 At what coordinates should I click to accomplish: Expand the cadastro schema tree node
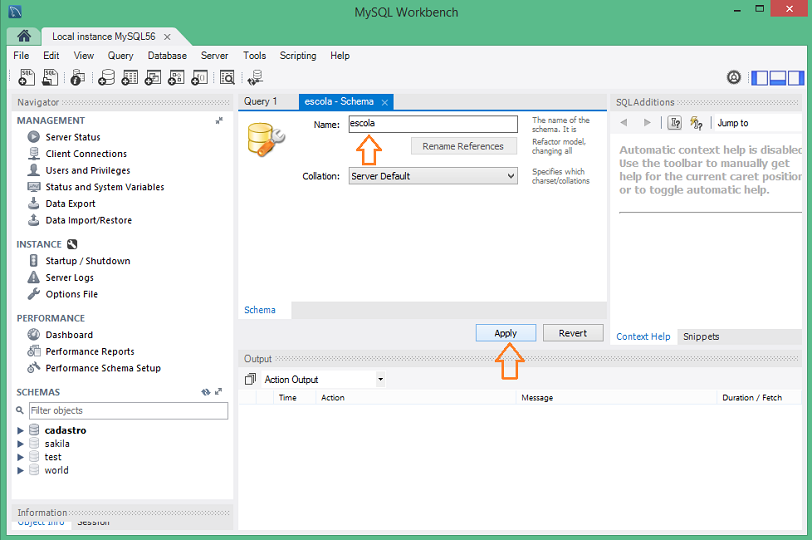(20, 430)
